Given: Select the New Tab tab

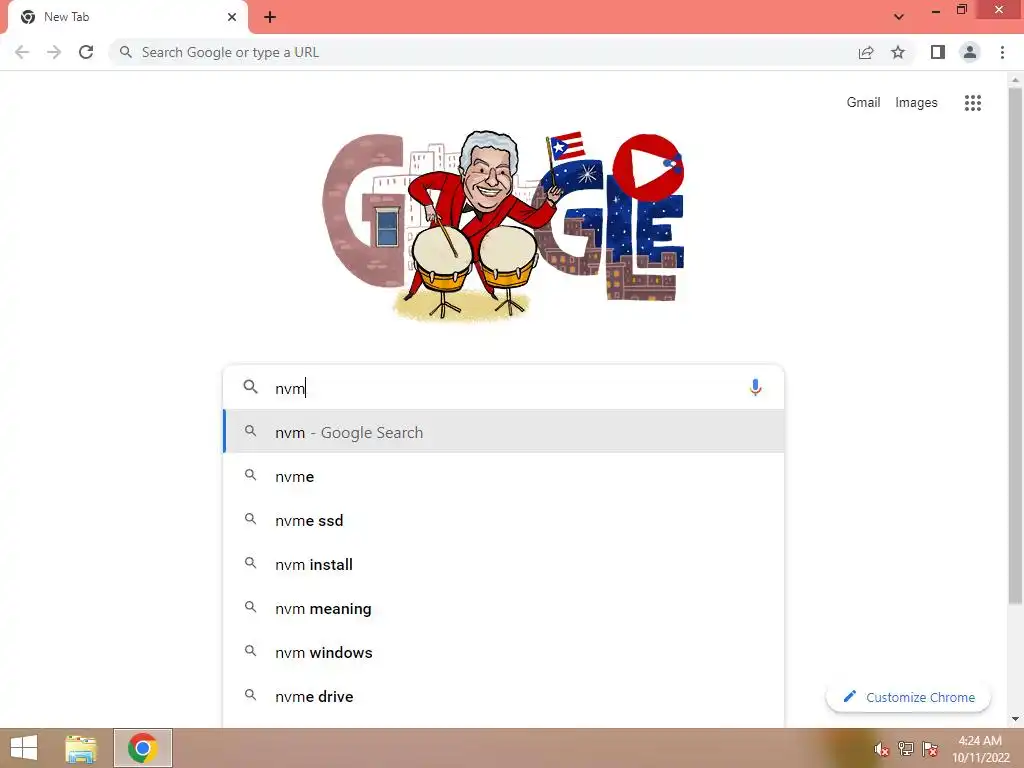Looking at the screenshot, I should tap(128, 17).
